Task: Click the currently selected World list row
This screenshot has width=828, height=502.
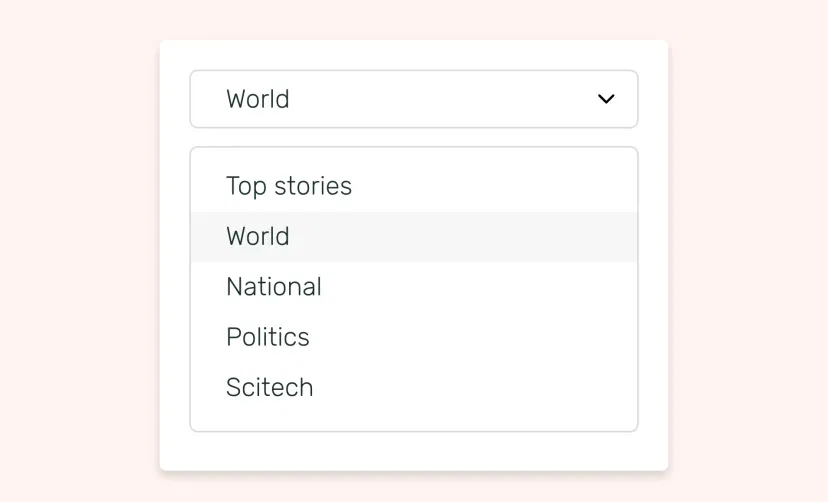Action: [413, 237]
